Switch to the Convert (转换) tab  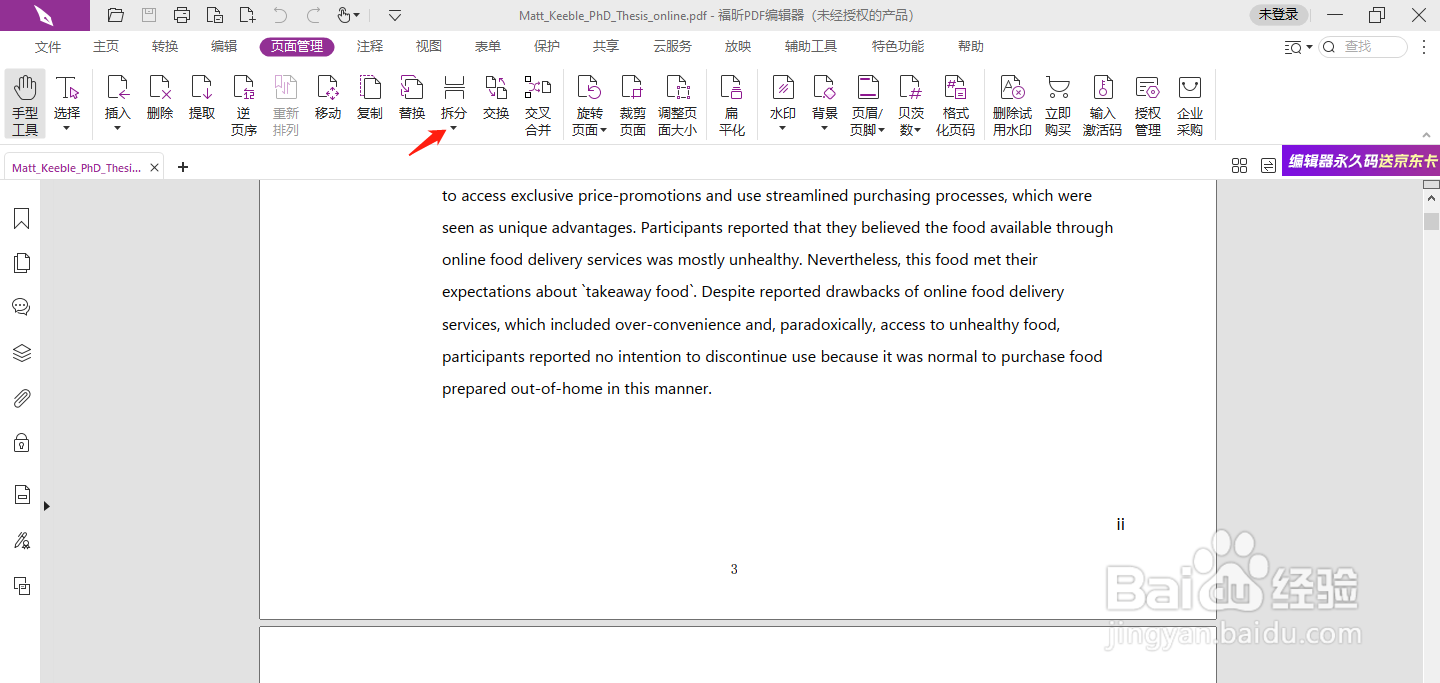[165, 47]
